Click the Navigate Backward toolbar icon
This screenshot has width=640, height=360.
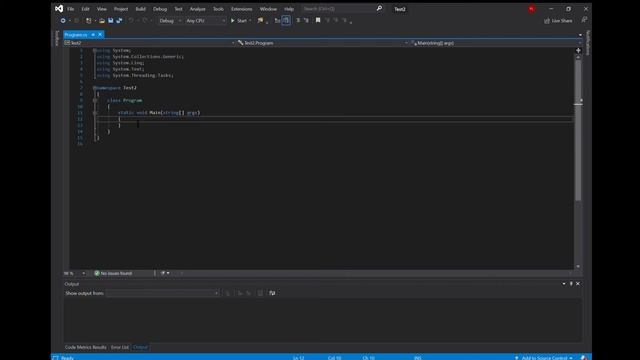63,20
